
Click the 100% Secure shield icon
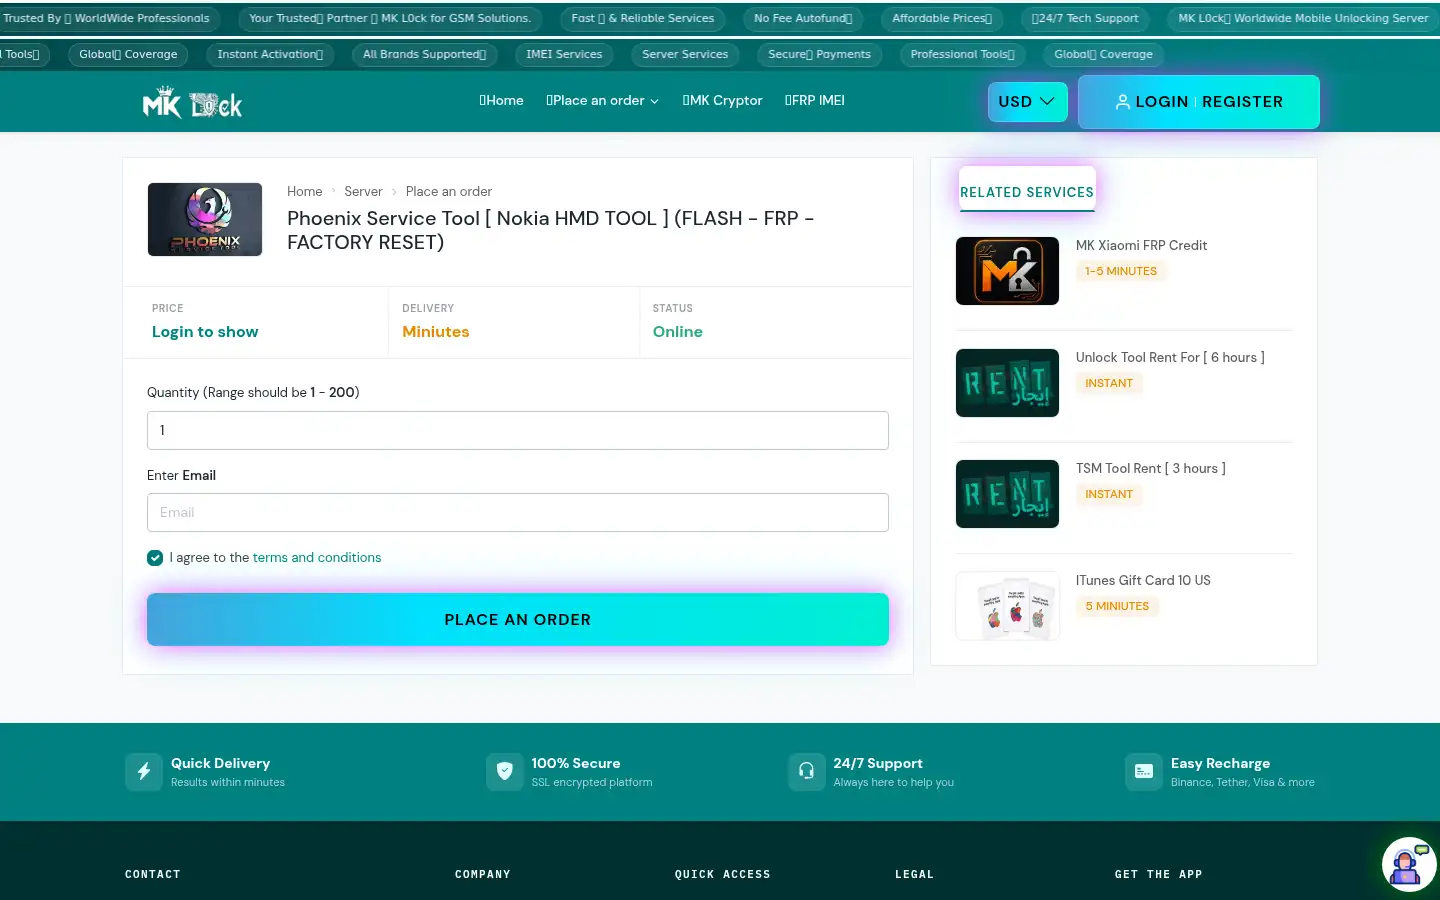click(505, 771)
